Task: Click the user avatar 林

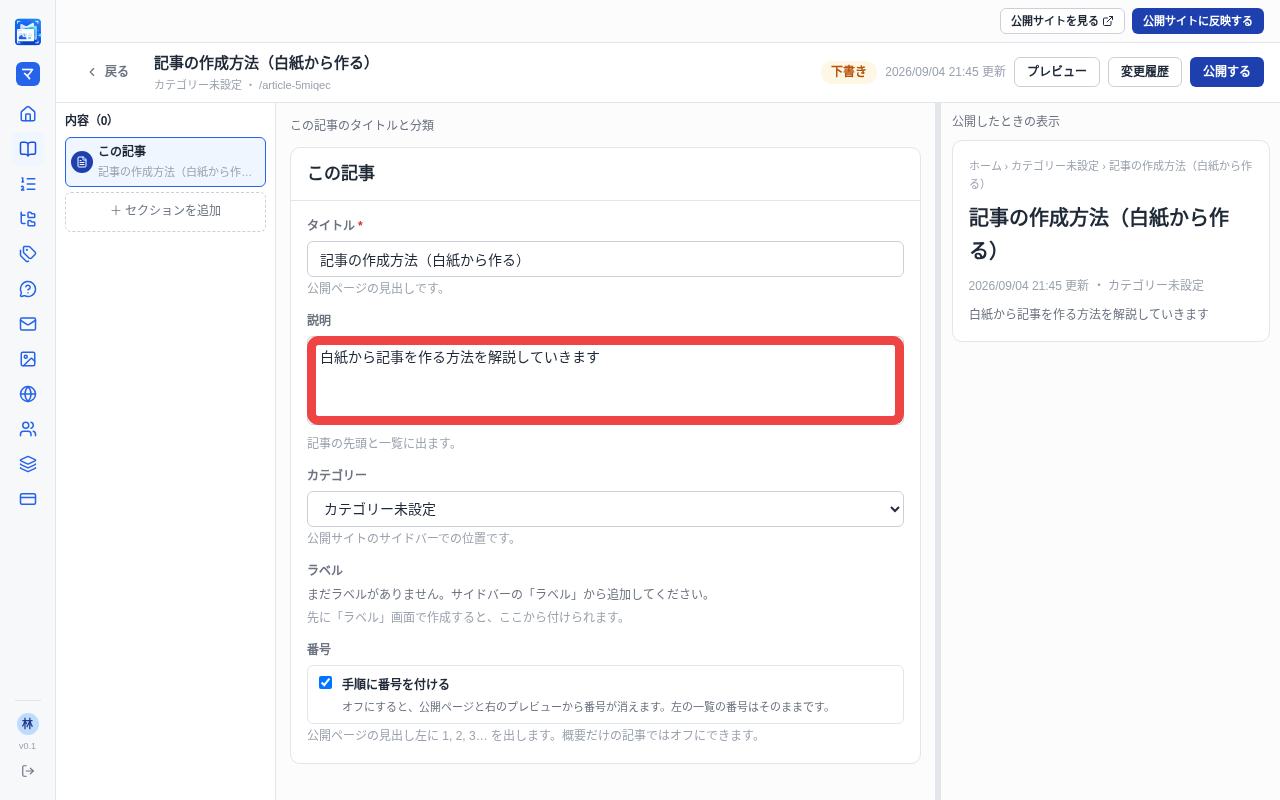Action: coord(28,724)
